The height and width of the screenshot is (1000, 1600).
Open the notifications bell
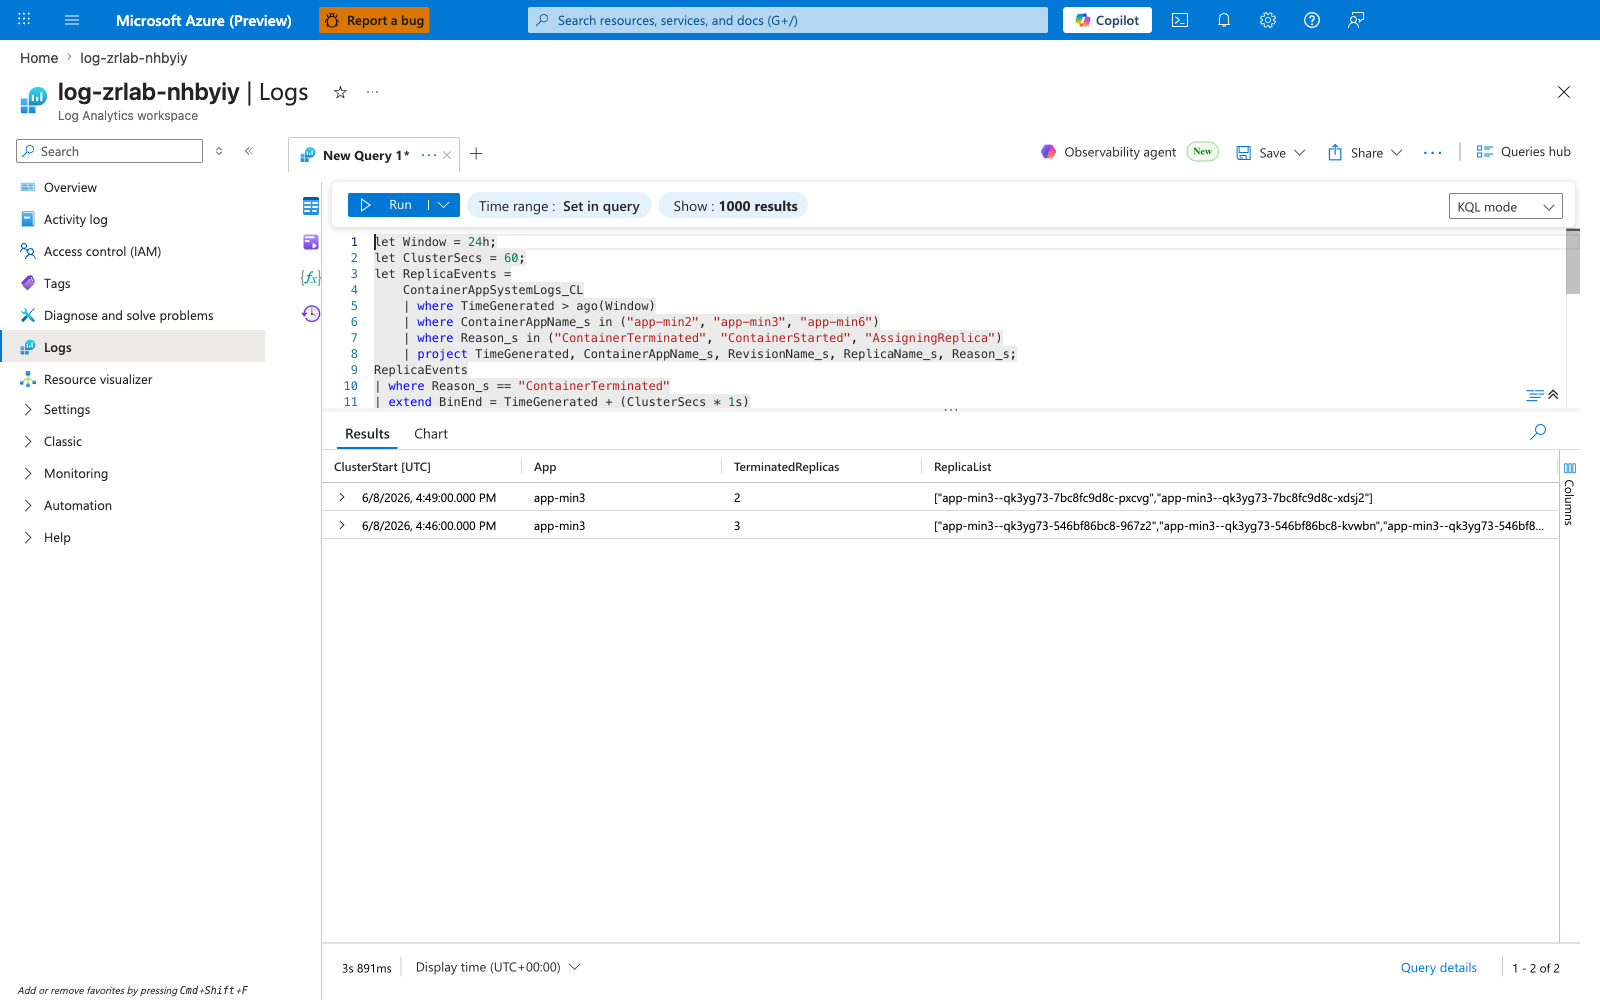1224,20
